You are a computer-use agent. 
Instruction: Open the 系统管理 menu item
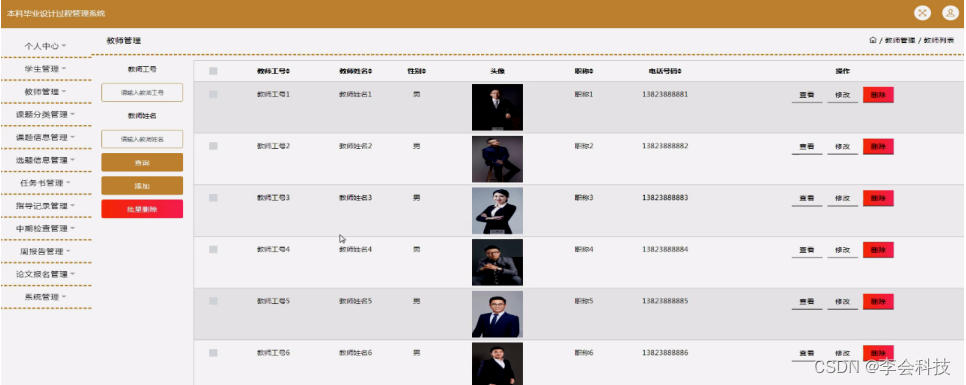click(x=46, y=297)
